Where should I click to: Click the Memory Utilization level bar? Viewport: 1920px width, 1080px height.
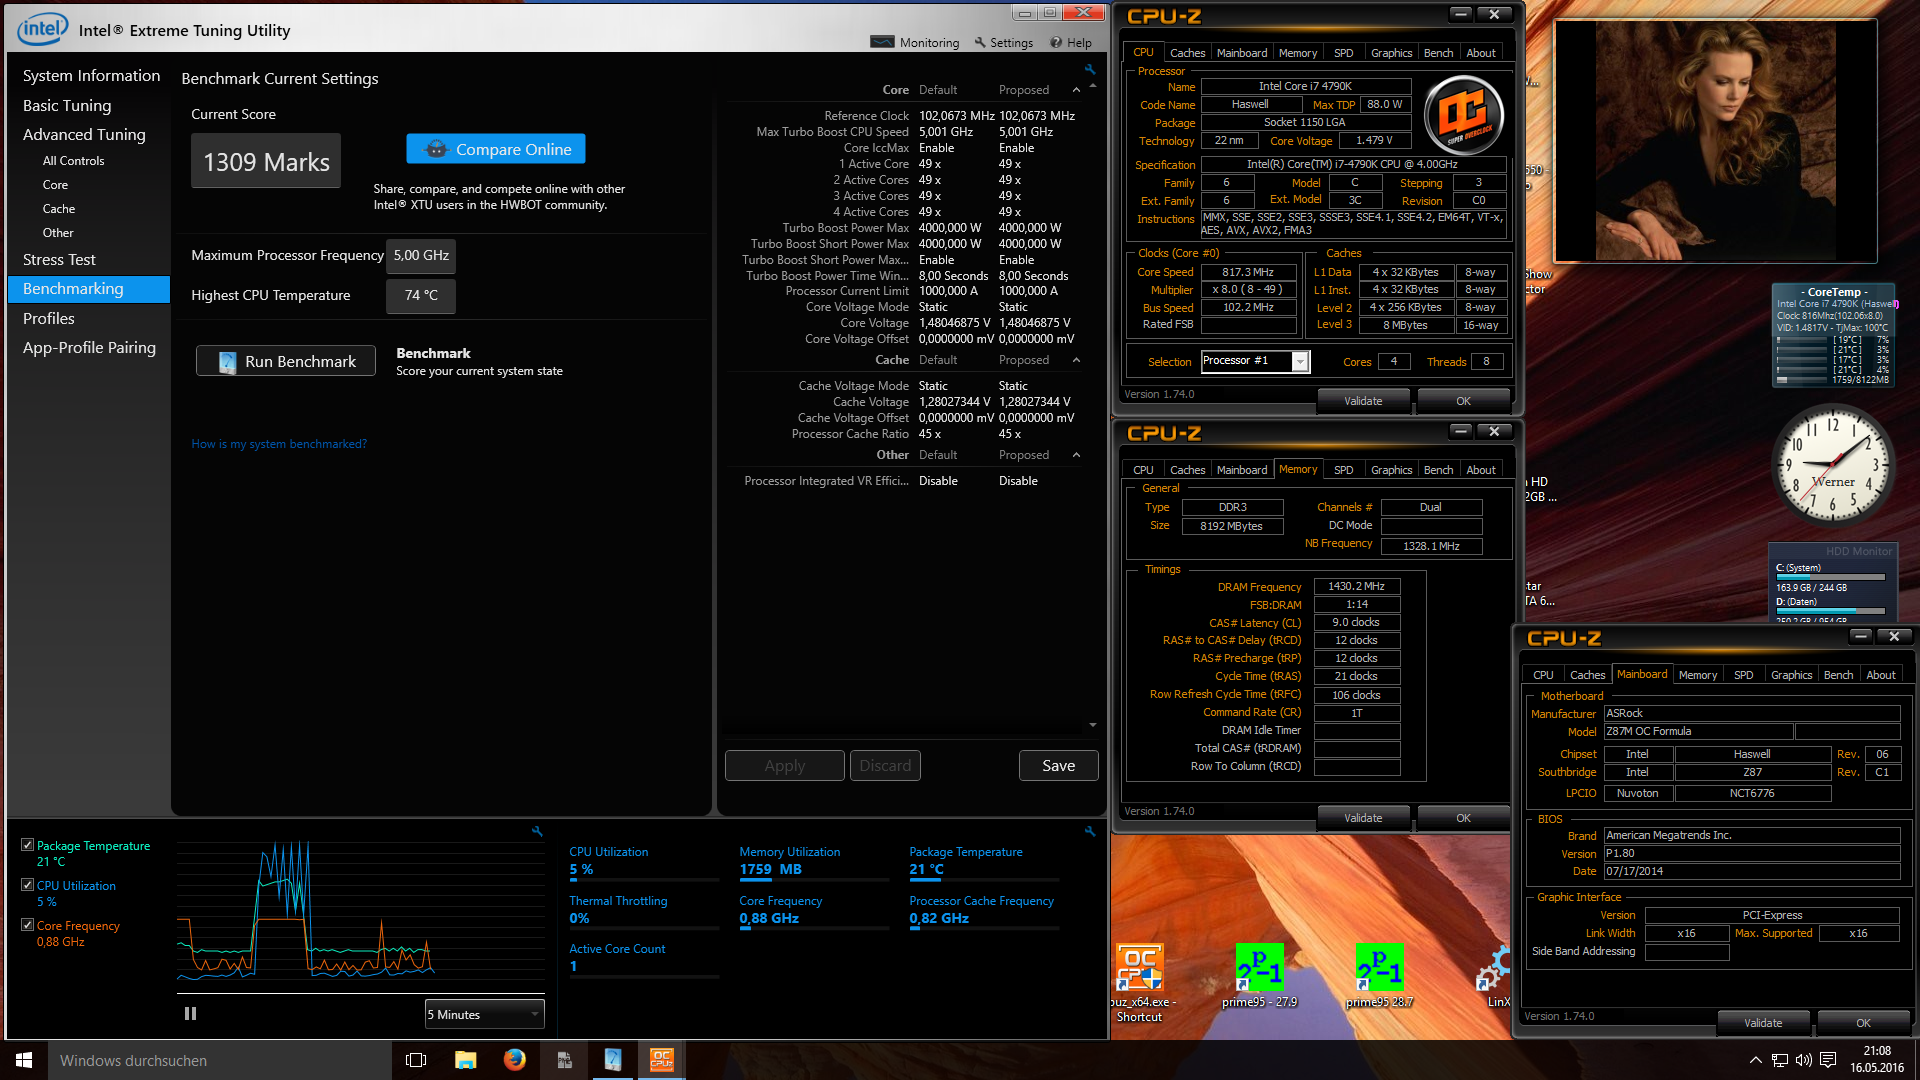pos(814,880)
